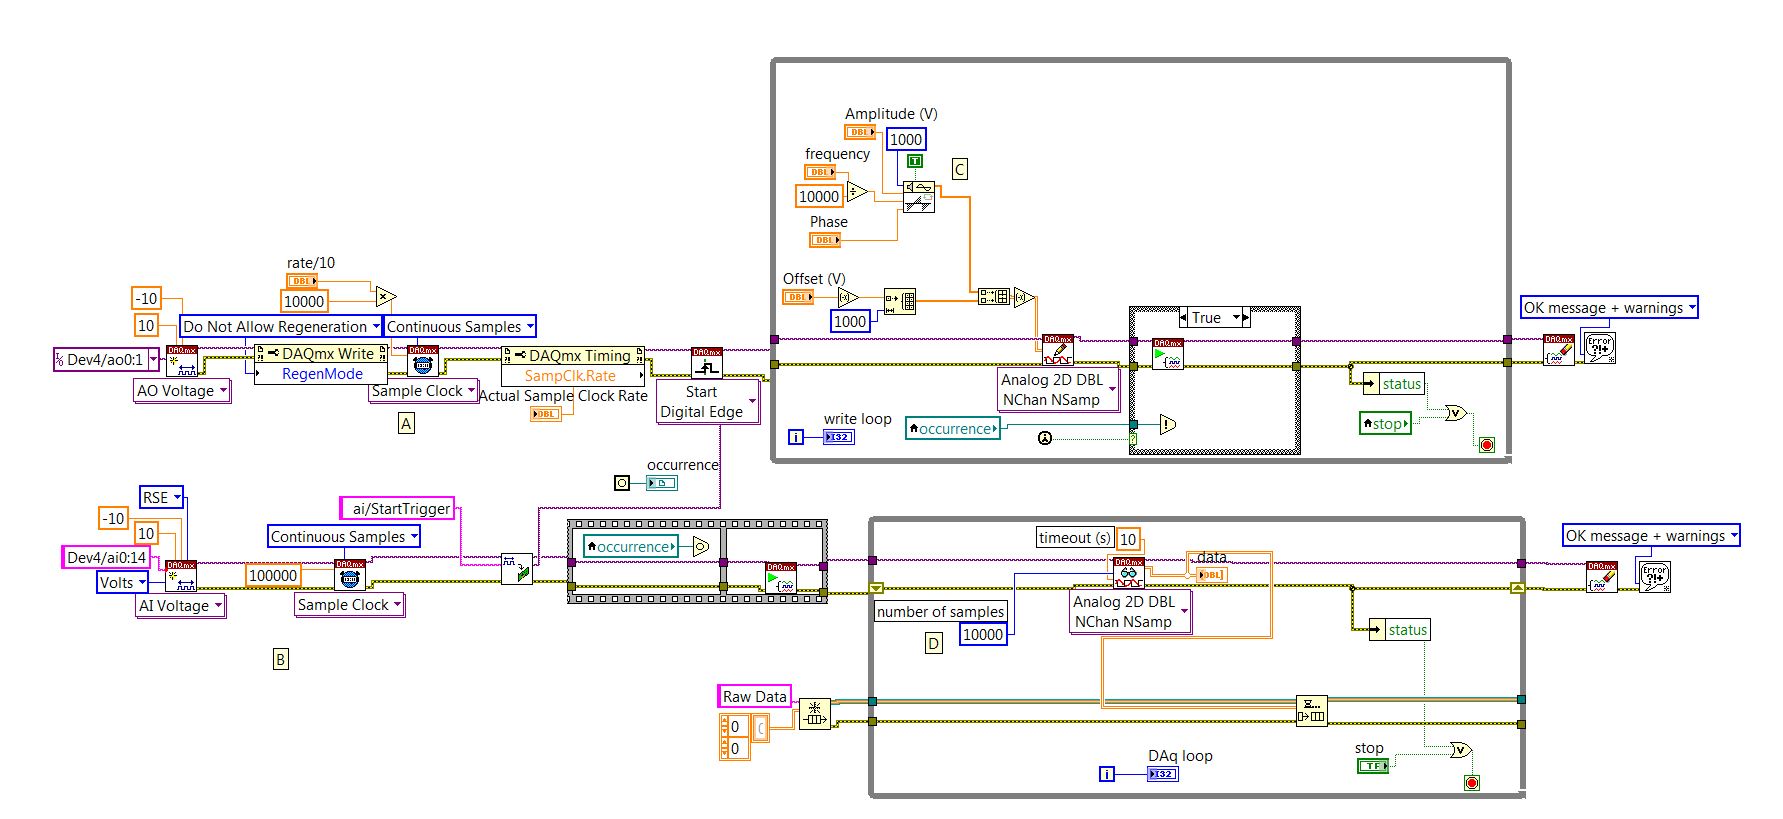Select the lower Simple Error Handler icon
This screenshot has width=1783, height=819.
[1653, 576]
